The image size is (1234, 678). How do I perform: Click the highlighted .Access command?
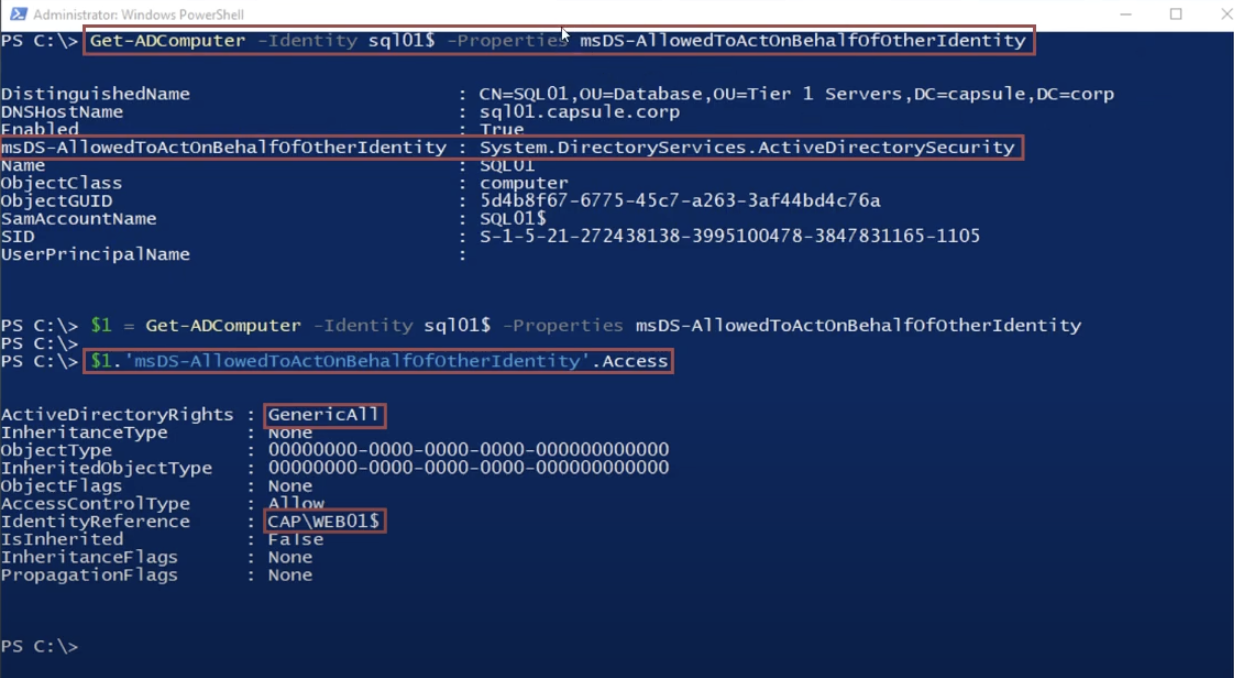[378, 361]
